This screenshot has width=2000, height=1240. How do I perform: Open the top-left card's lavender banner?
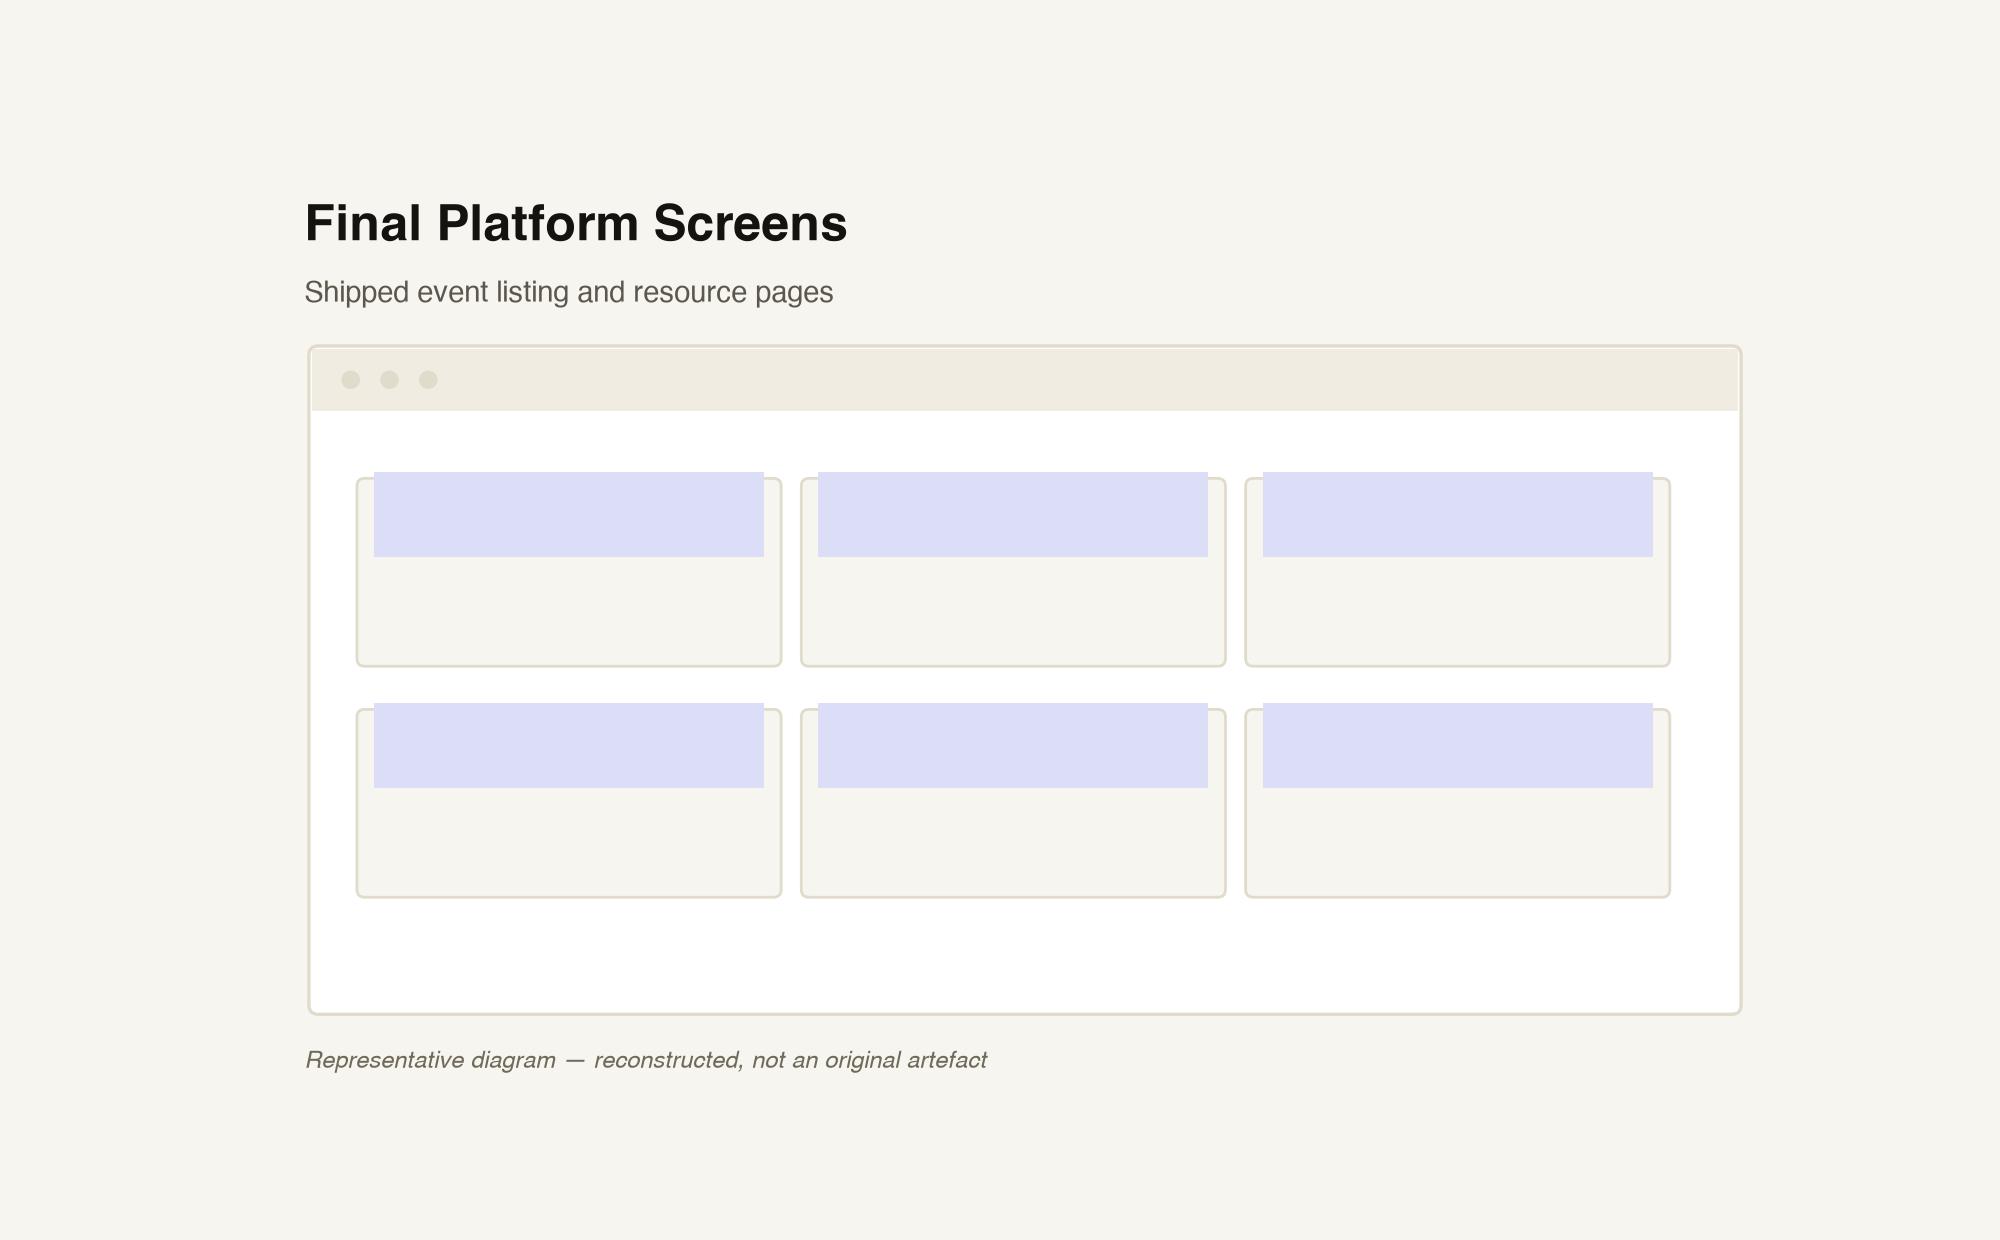point(569,515)
